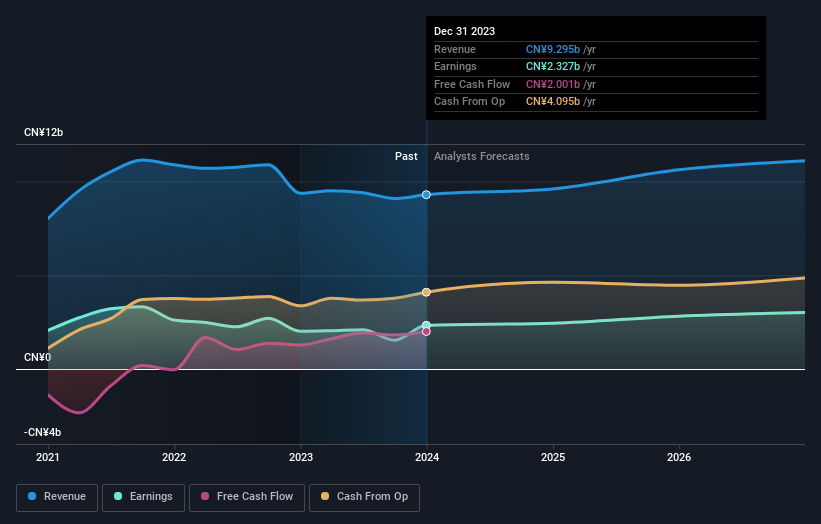Click the 2024 x-axis label

(427, 458)
